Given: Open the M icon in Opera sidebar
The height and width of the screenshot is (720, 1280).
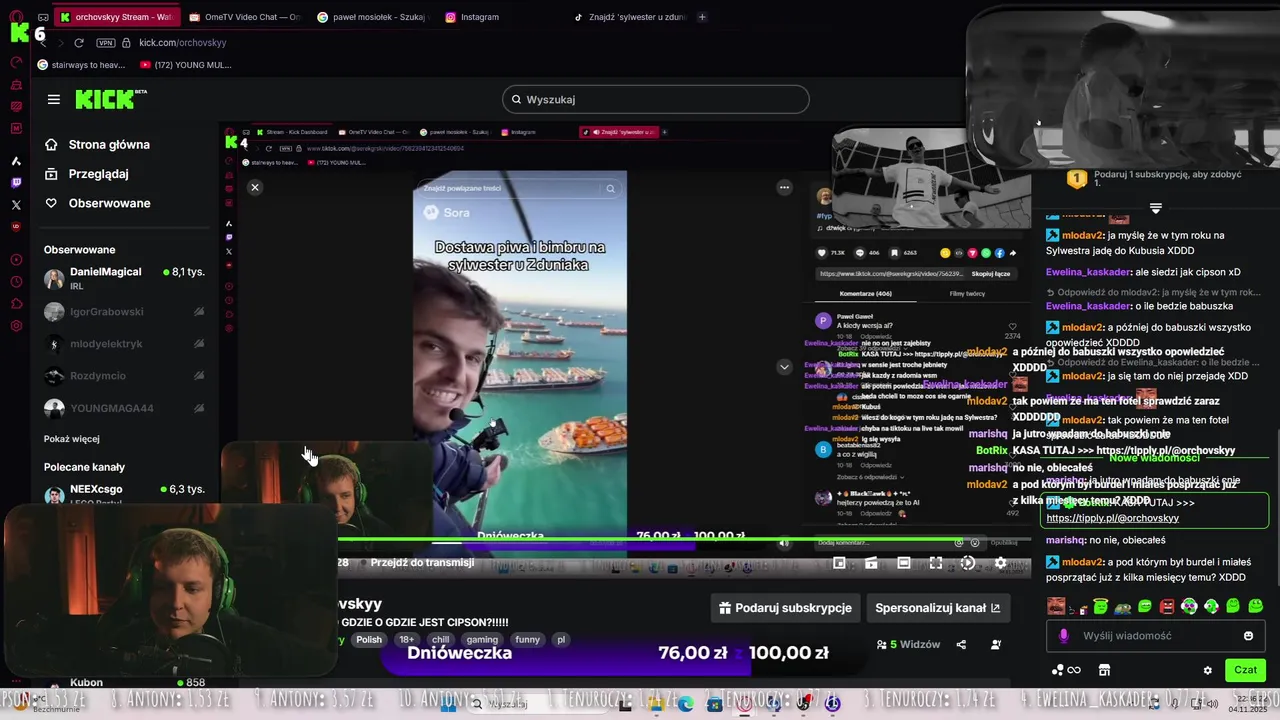Looking at the screenshot, I should click(16, 128).
